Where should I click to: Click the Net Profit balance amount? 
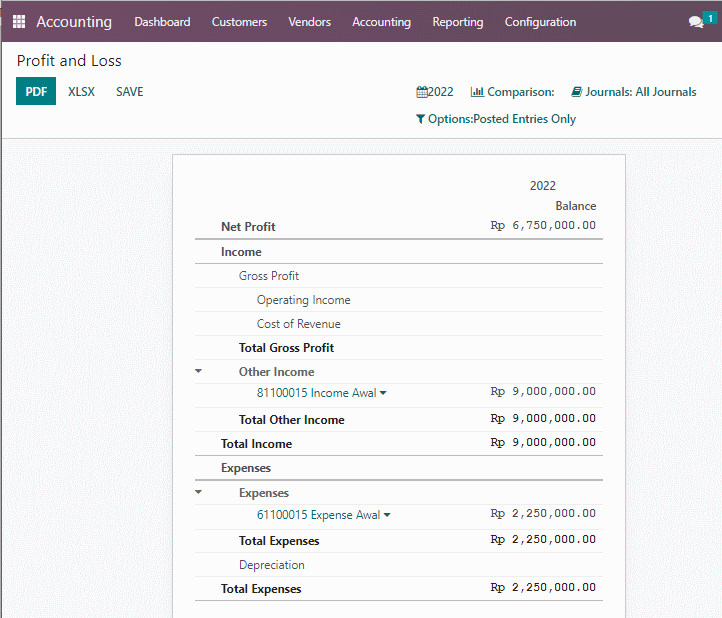[543, 225]
